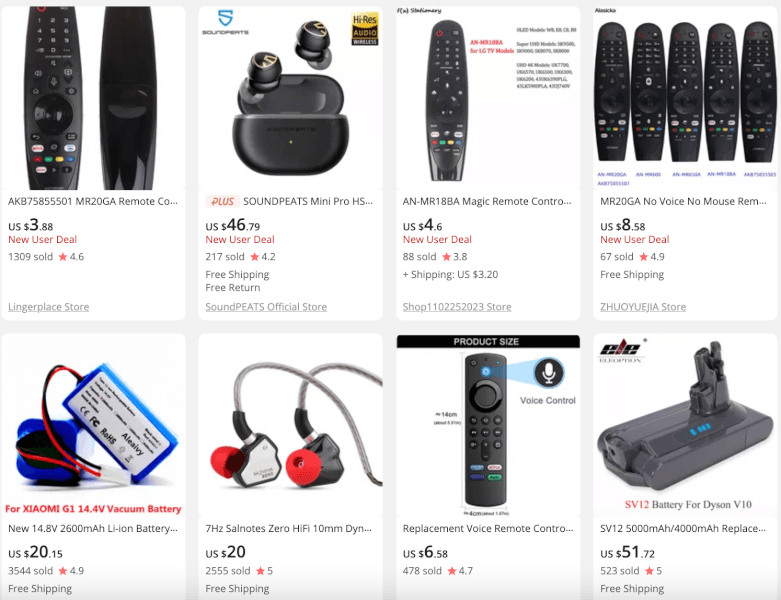Click the PLUS badge on SOUNDPEATS listing

coord(222,201)
